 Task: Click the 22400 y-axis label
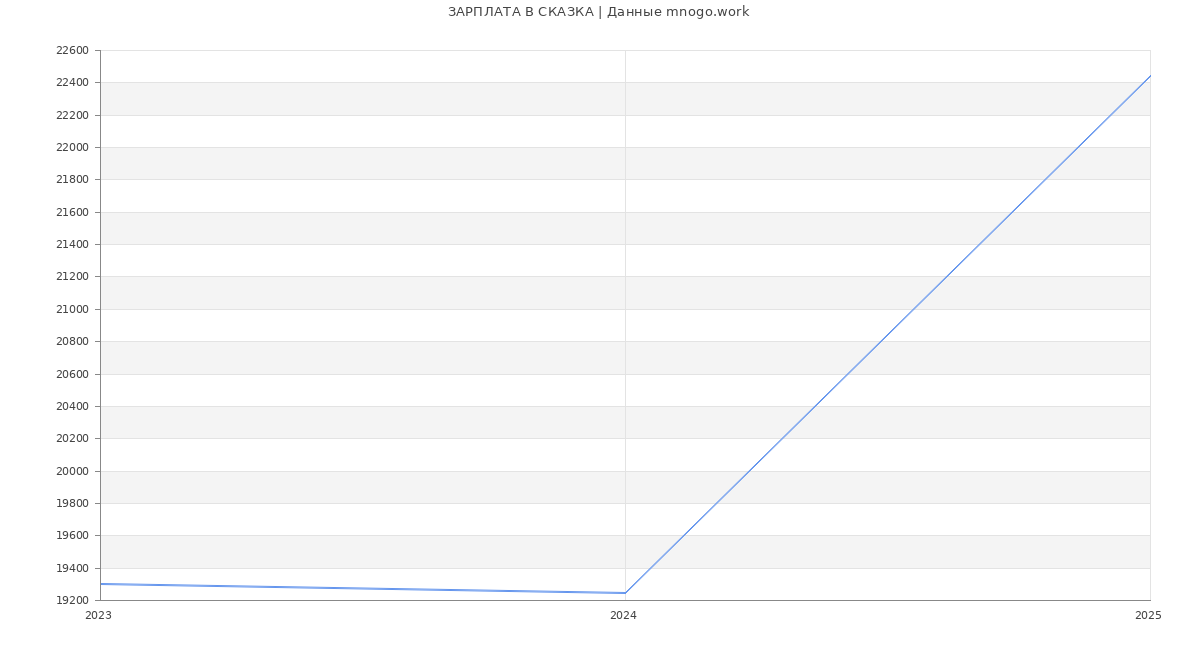(72, 82)
